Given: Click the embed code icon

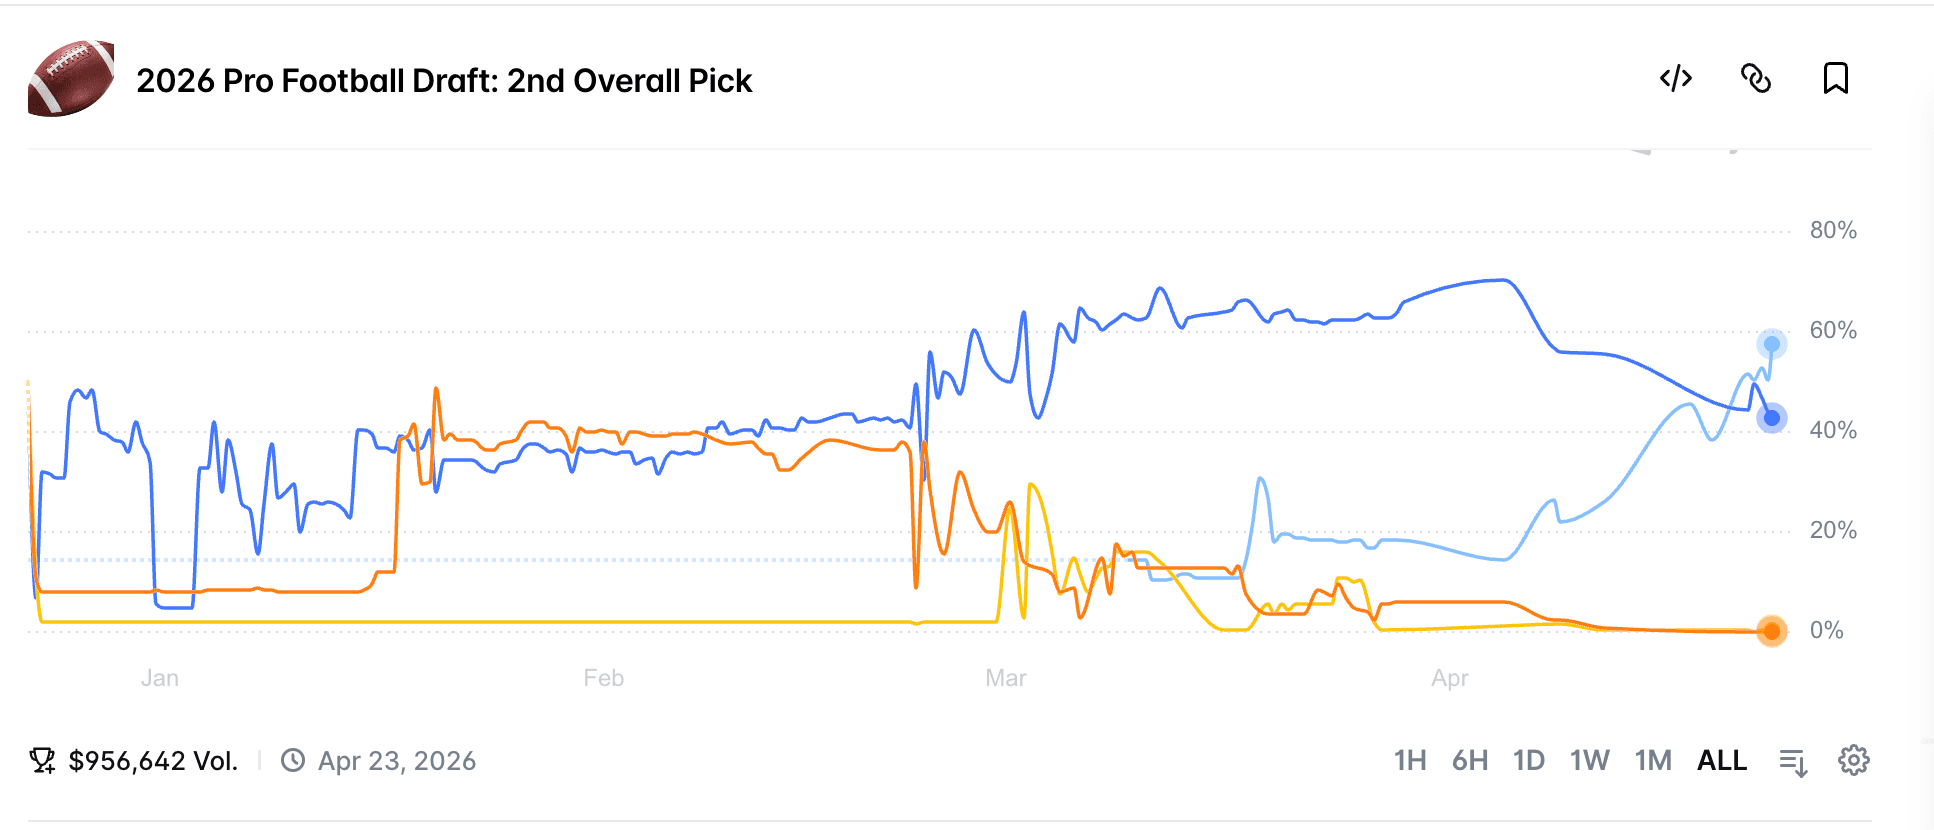Looking at the screenshot, I should pyautogui.click(x=1676, y=78).
